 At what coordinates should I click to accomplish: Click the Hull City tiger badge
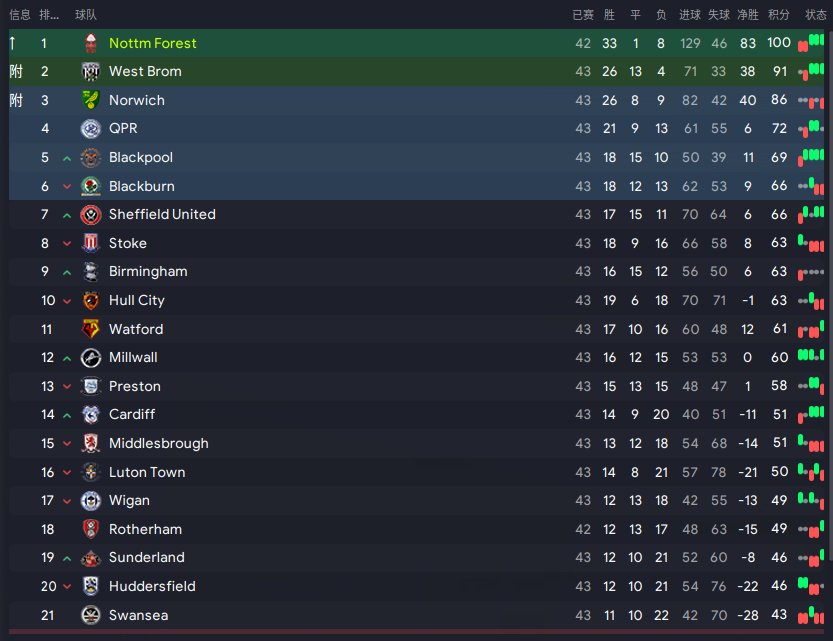click(91, 300)
